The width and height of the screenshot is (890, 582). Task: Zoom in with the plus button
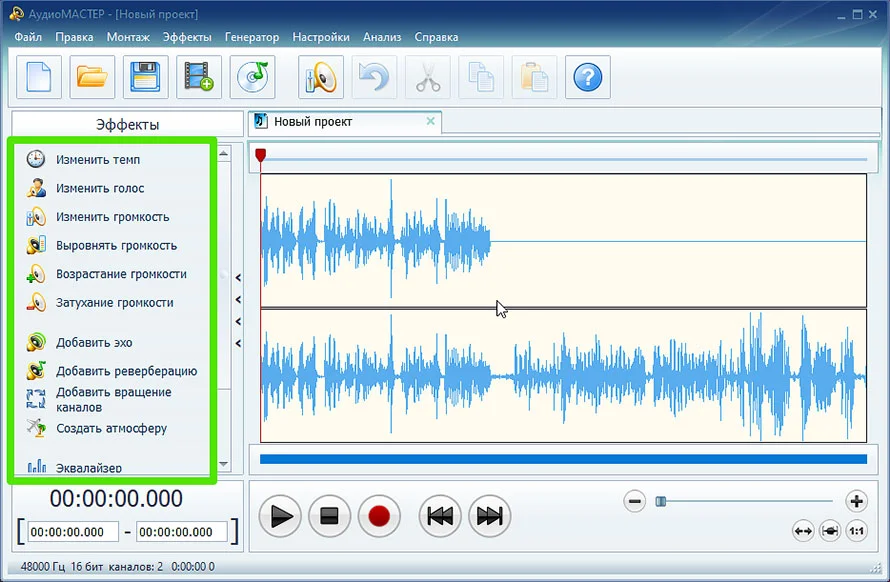(x=856, y=501)
